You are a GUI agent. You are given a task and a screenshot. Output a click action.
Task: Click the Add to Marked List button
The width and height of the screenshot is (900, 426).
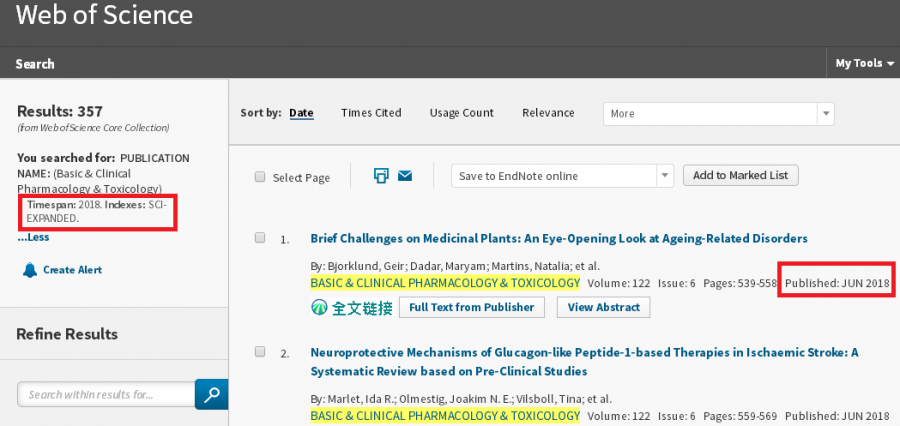click(x=740, y=176)
